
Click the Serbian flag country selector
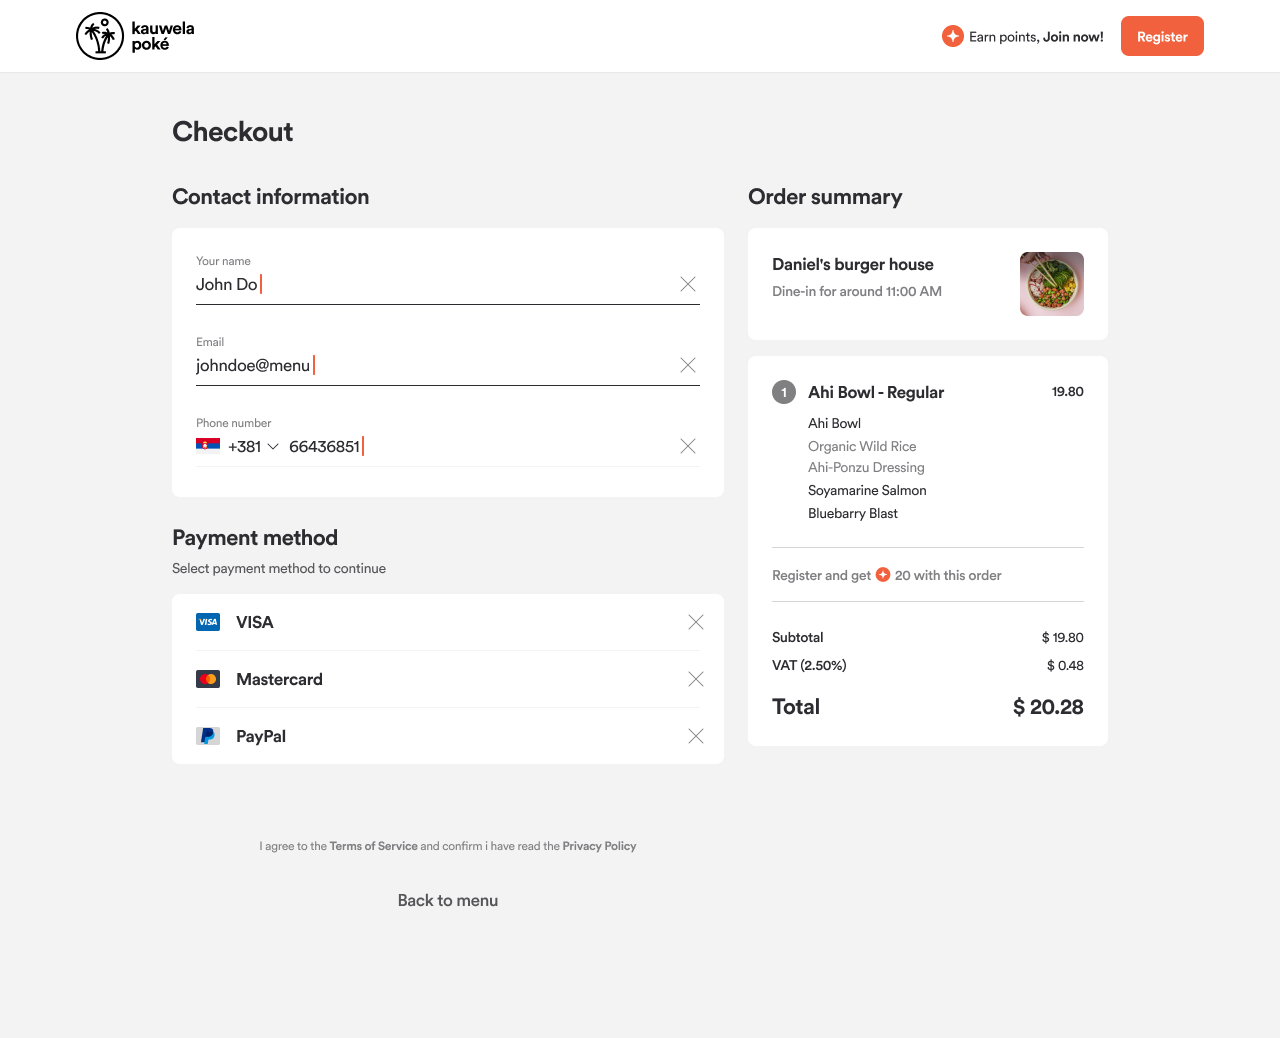click(x=208, y=445)
